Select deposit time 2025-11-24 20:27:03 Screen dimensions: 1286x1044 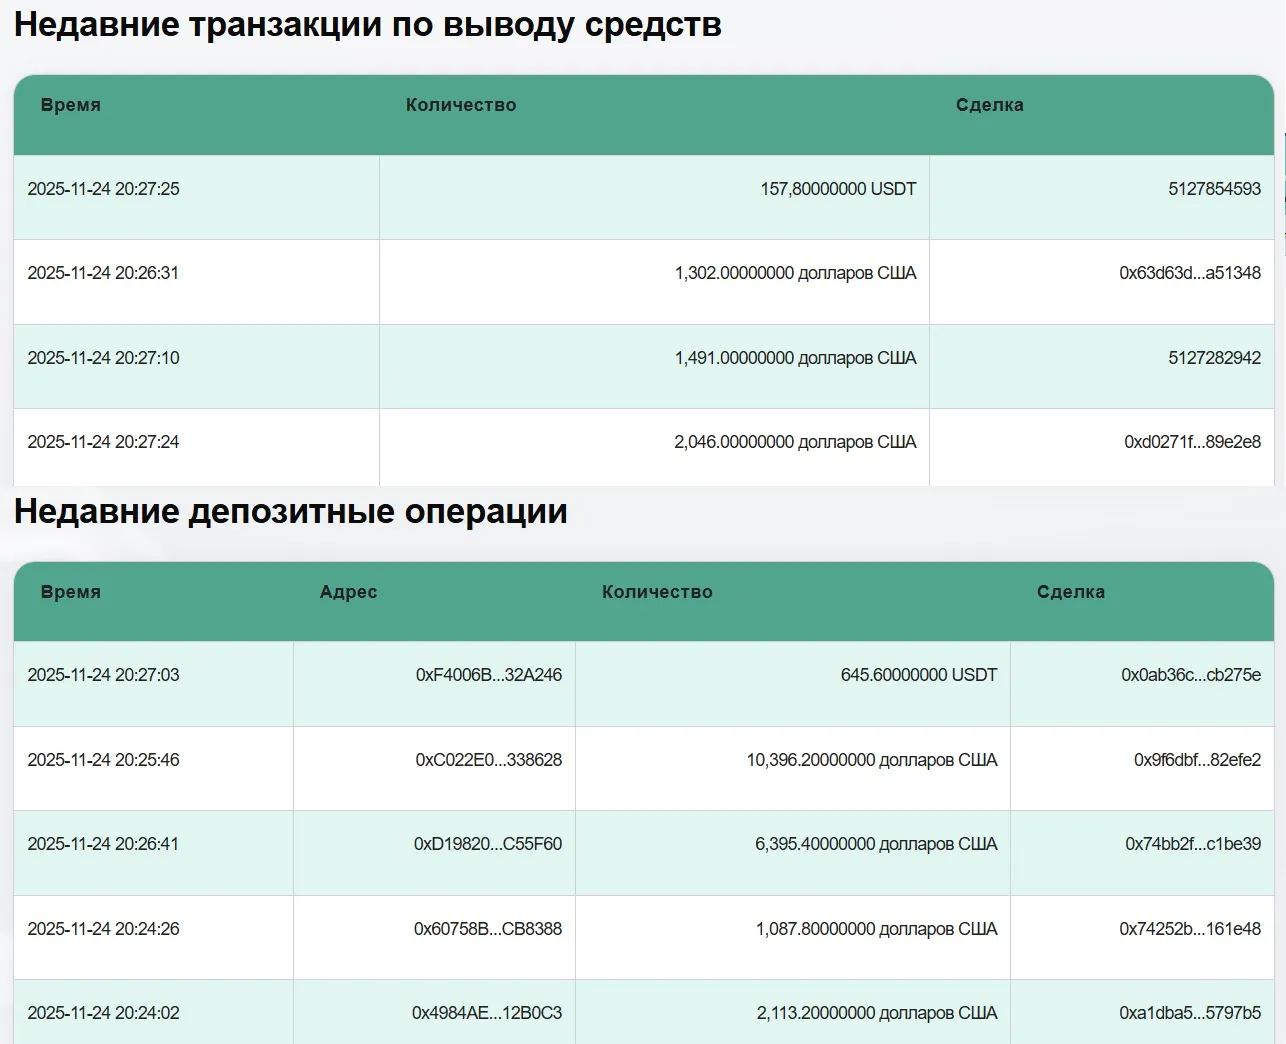tap(104, 675)
